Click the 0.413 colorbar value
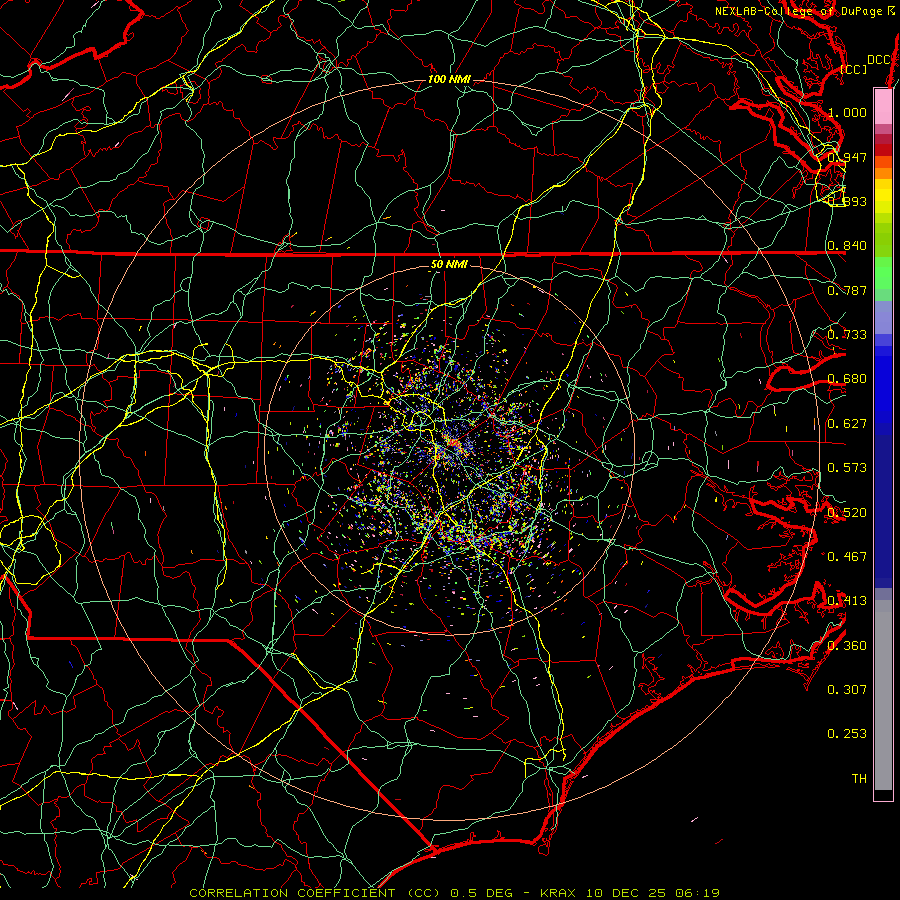Screen dimensions: 900x900 tap(847, 600)
